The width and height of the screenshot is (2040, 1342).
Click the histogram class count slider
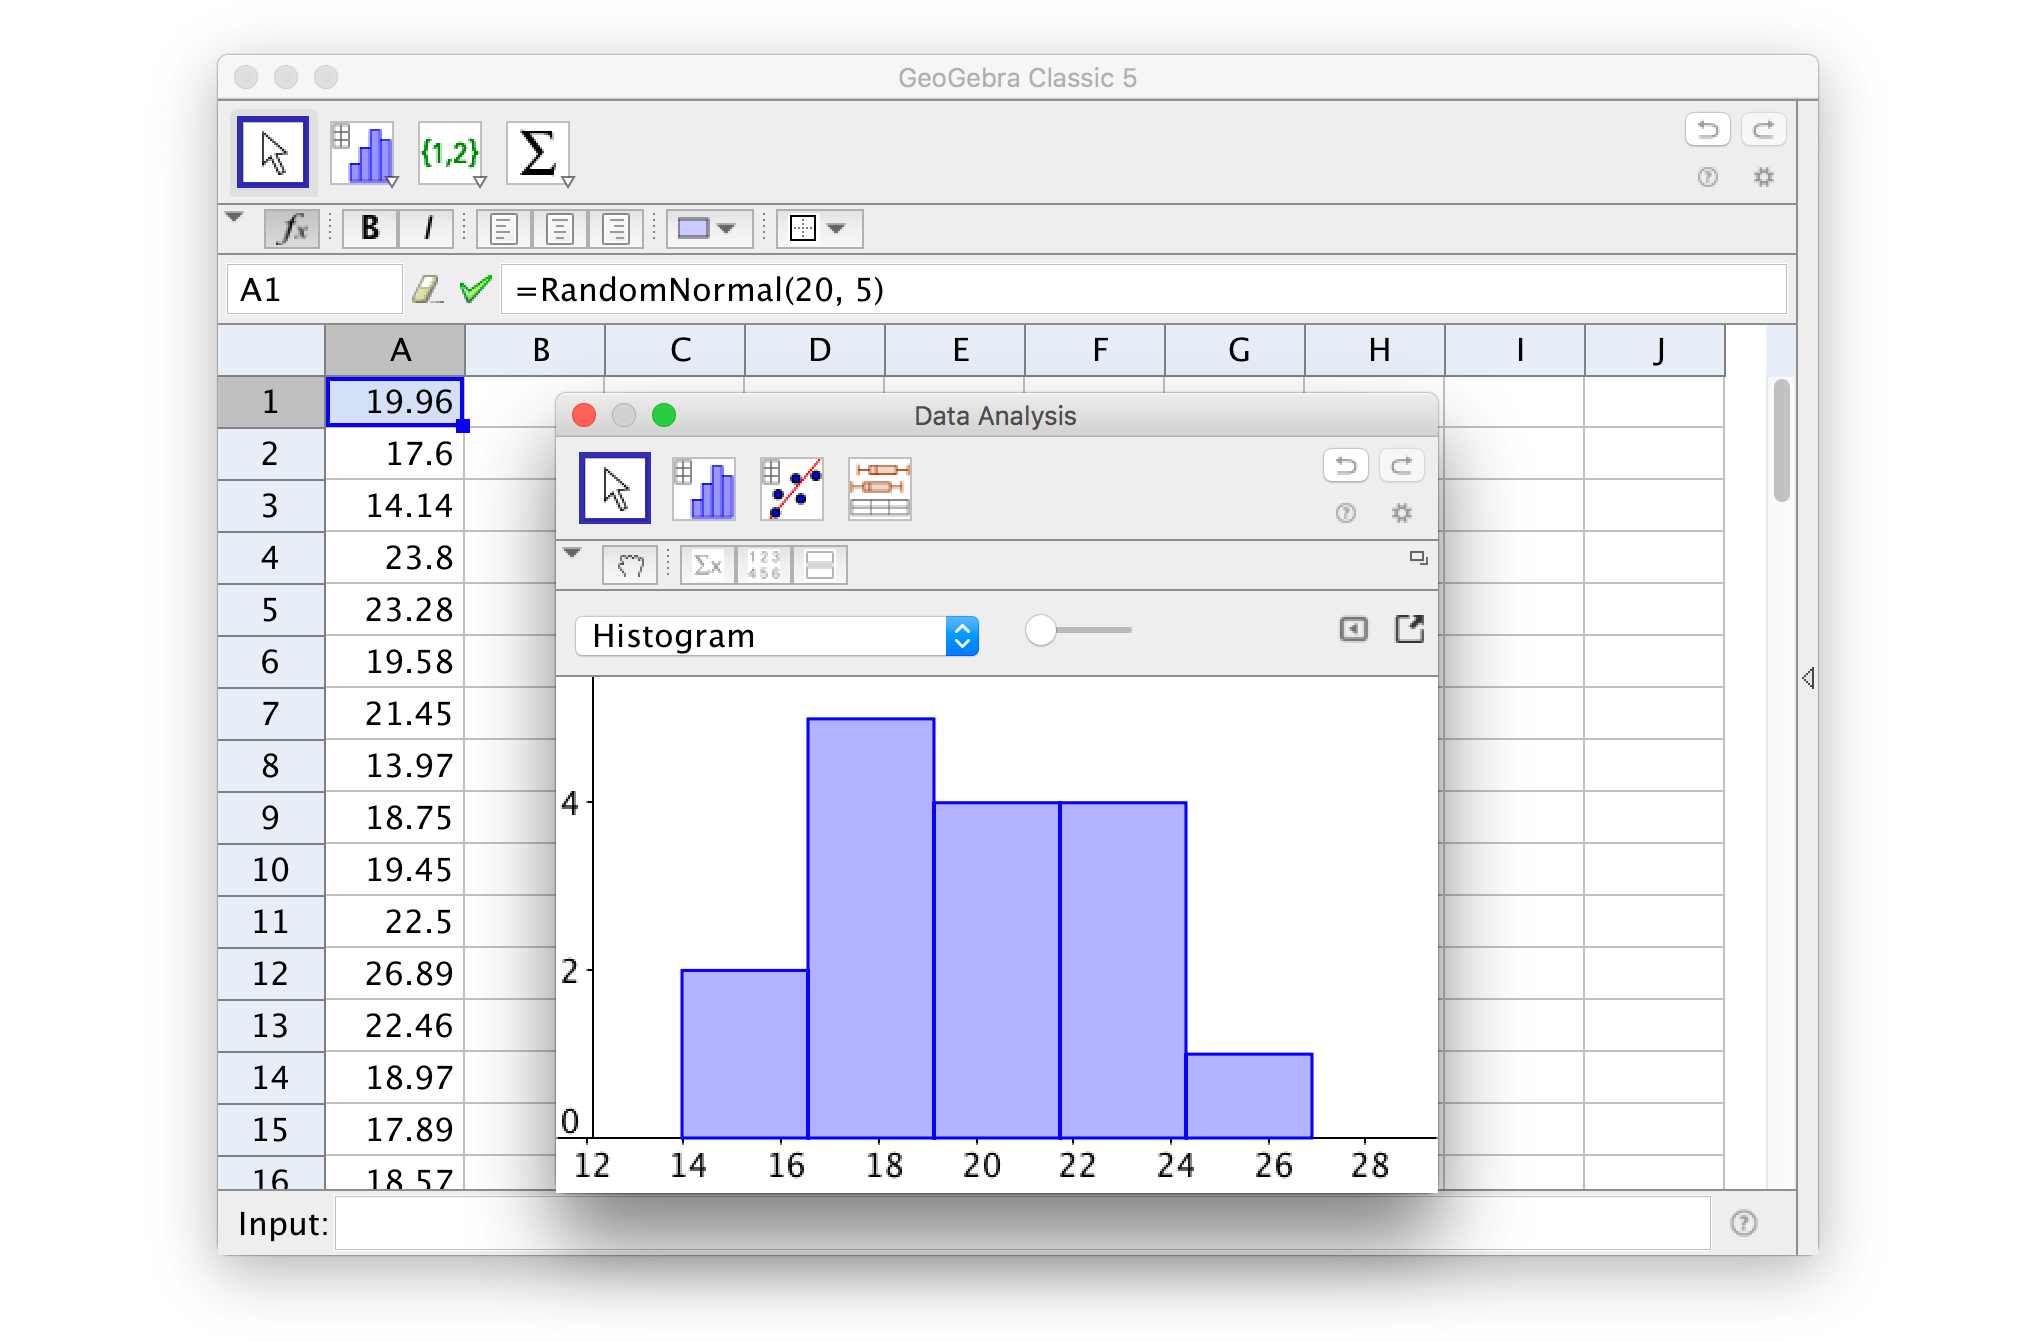pos(1079,630)
